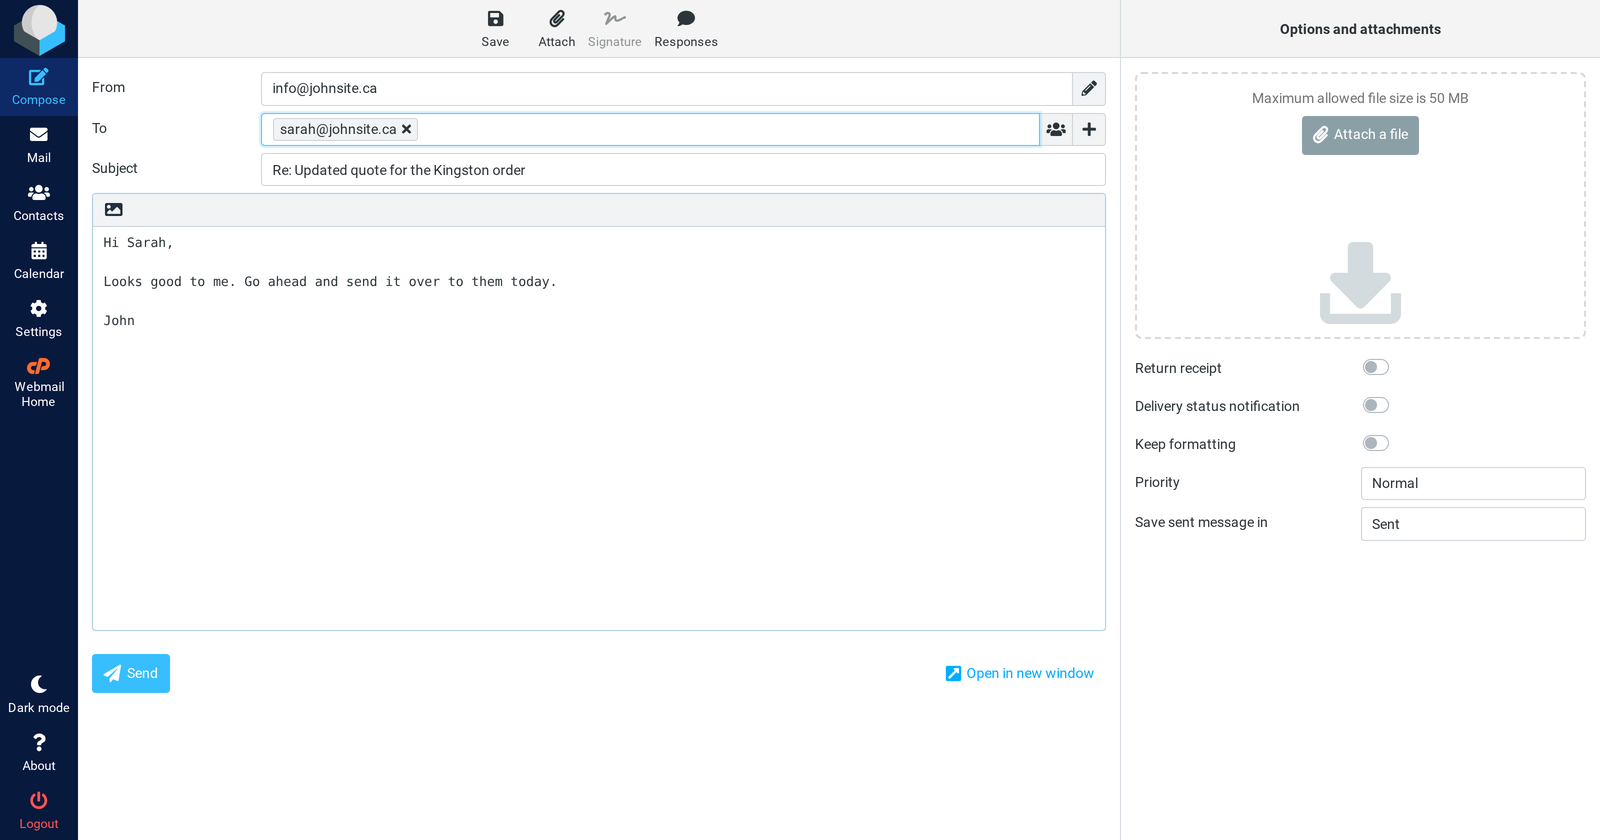Open Settings from the sidebar

click(39, 319)
